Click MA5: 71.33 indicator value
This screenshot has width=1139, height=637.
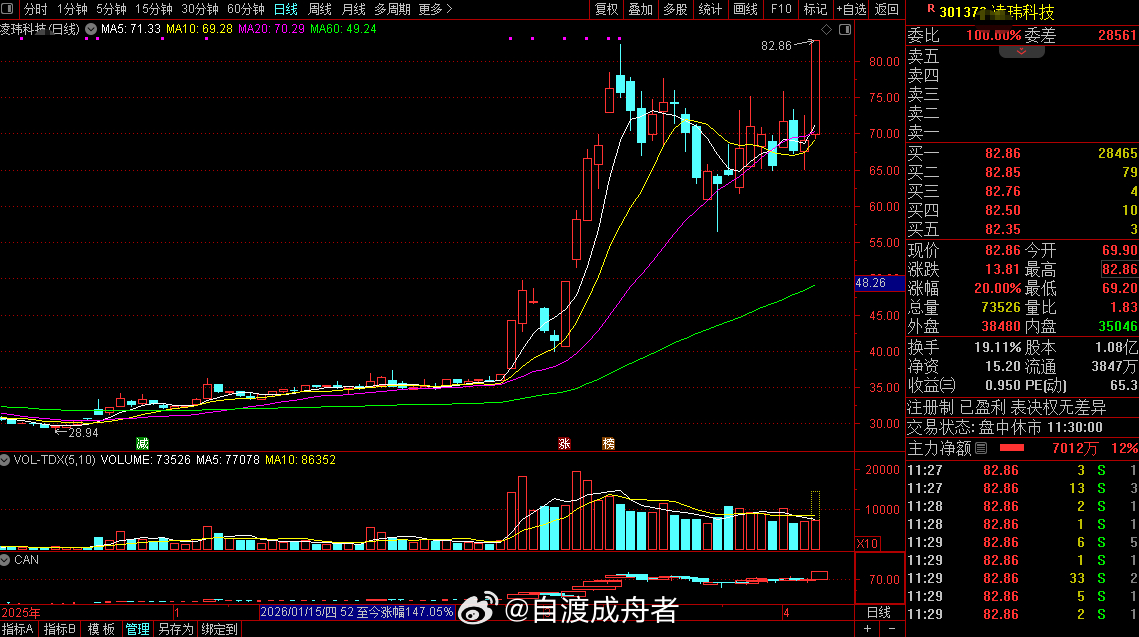tap(131, 29)
